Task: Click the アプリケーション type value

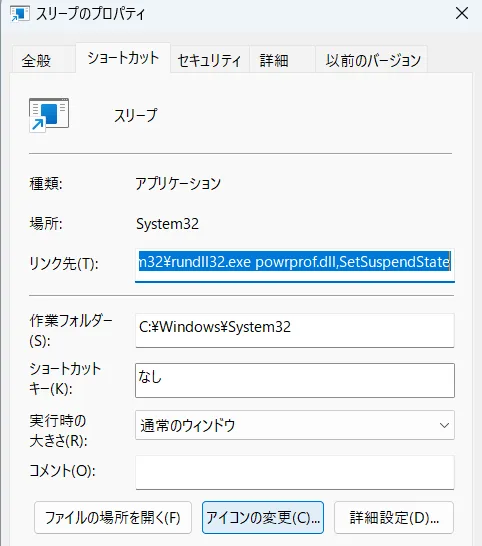Action: (x=178, y=184)
